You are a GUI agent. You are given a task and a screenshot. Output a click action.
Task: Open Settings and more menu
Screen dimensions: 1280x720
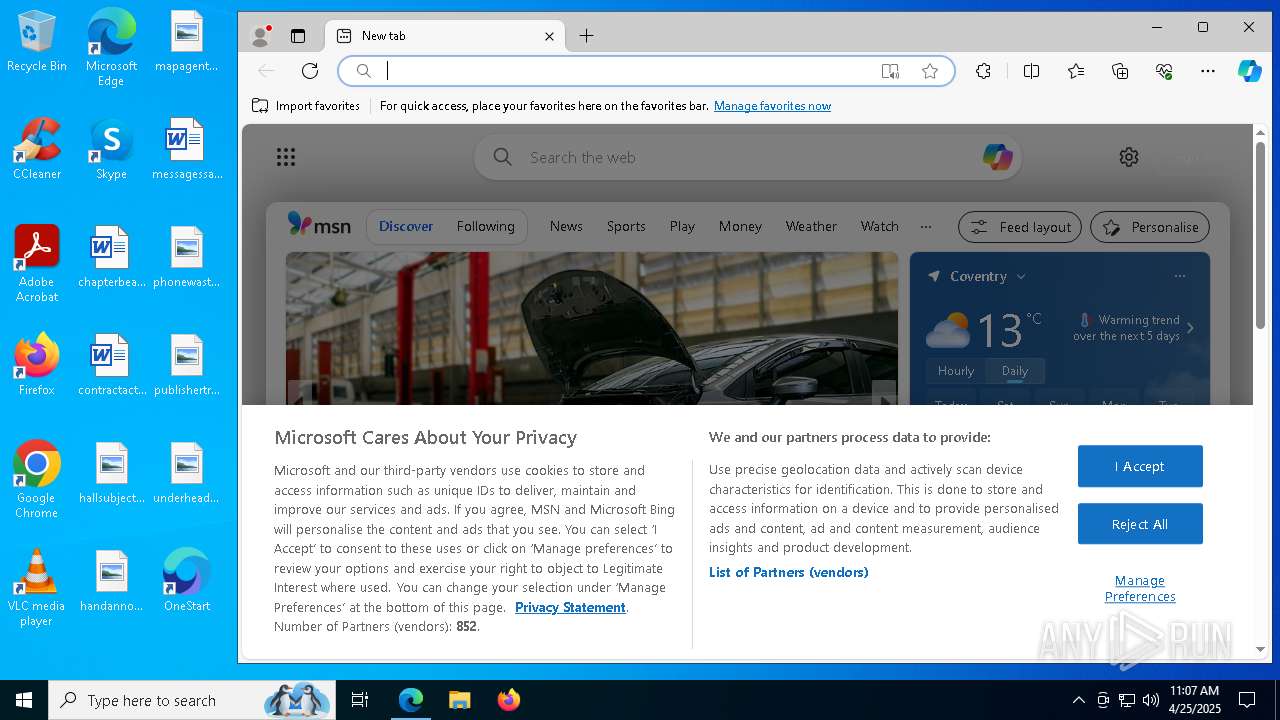click(1208, 71)
